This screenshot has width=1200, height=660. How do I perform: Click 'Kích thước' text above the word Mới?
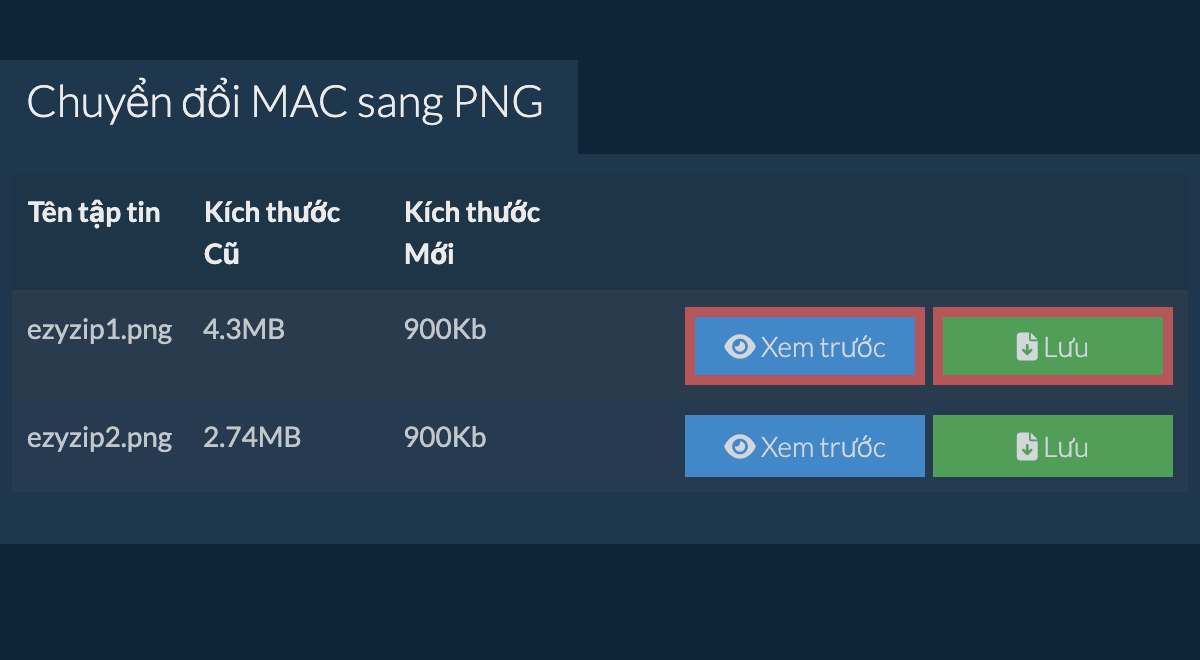472,212
